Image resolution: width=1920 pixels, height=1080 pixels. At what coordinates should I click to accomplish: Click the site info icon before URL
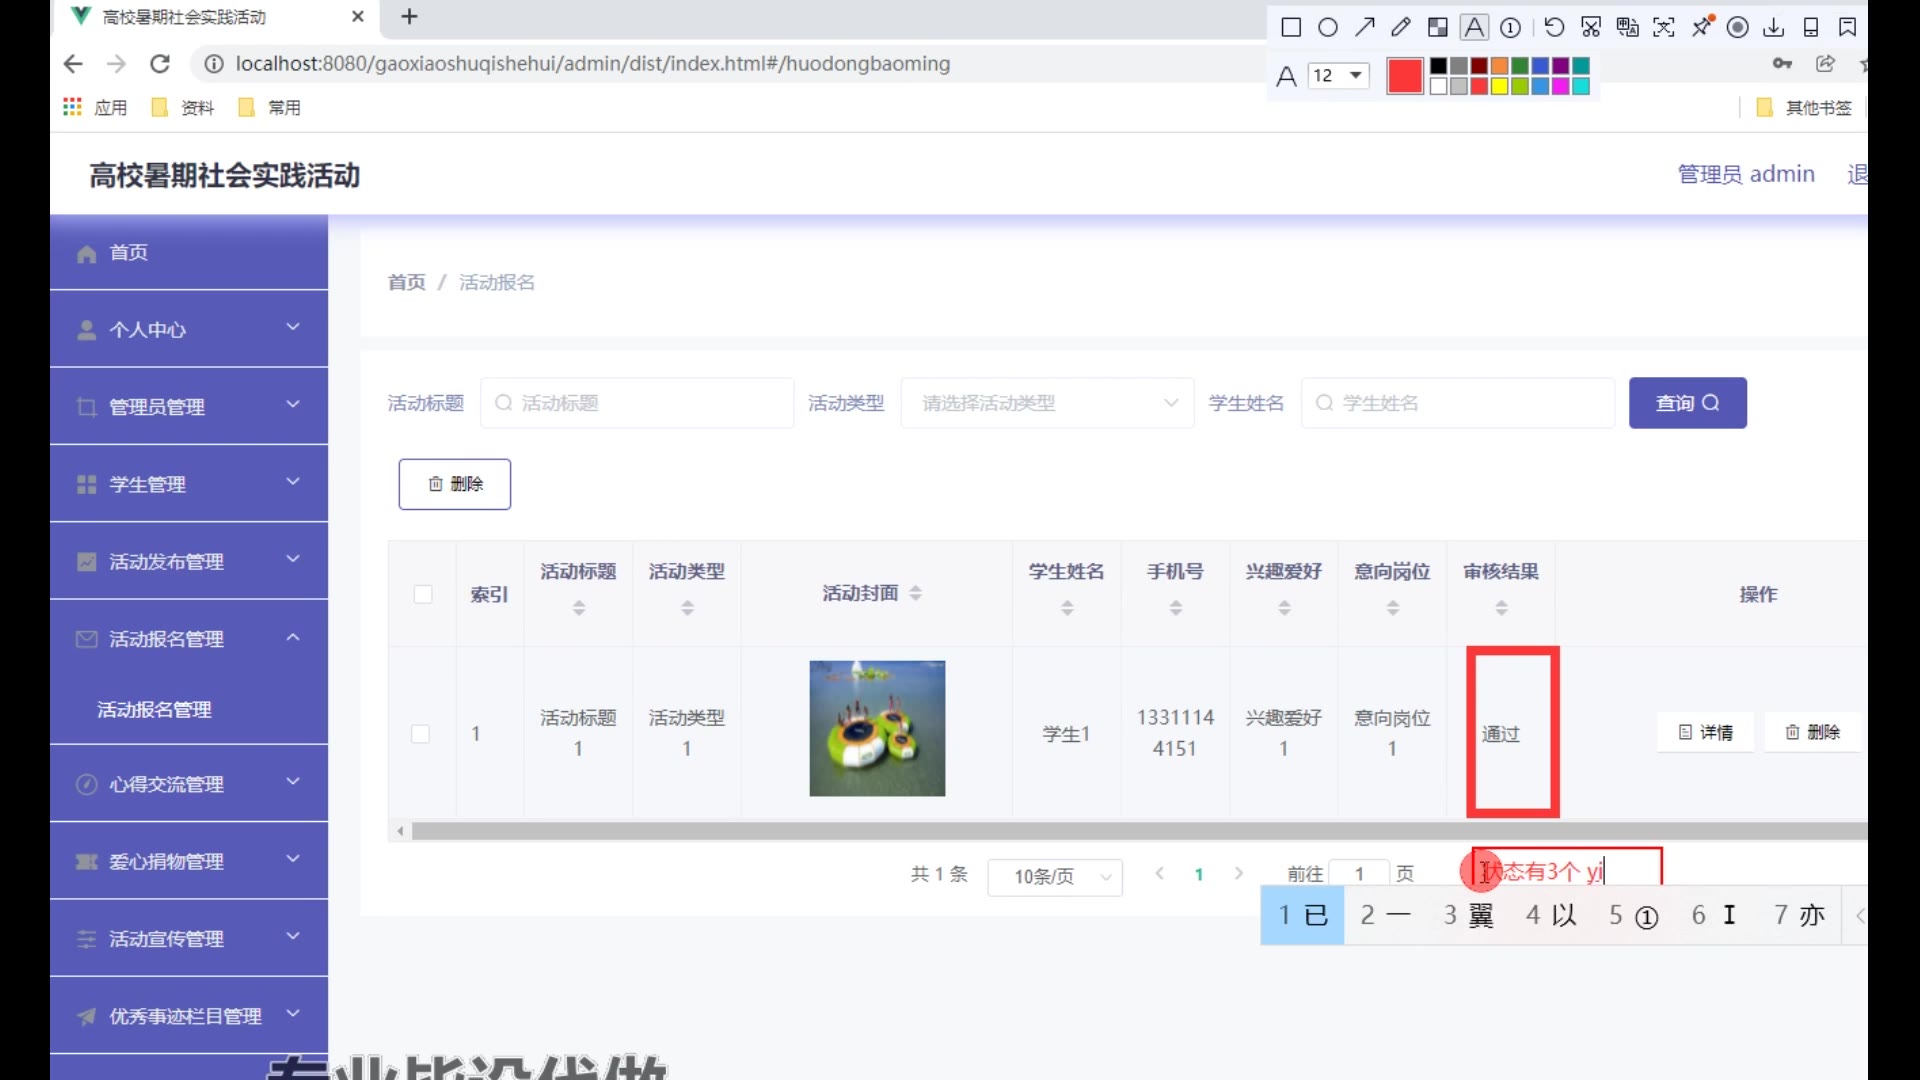coord(213,64)
